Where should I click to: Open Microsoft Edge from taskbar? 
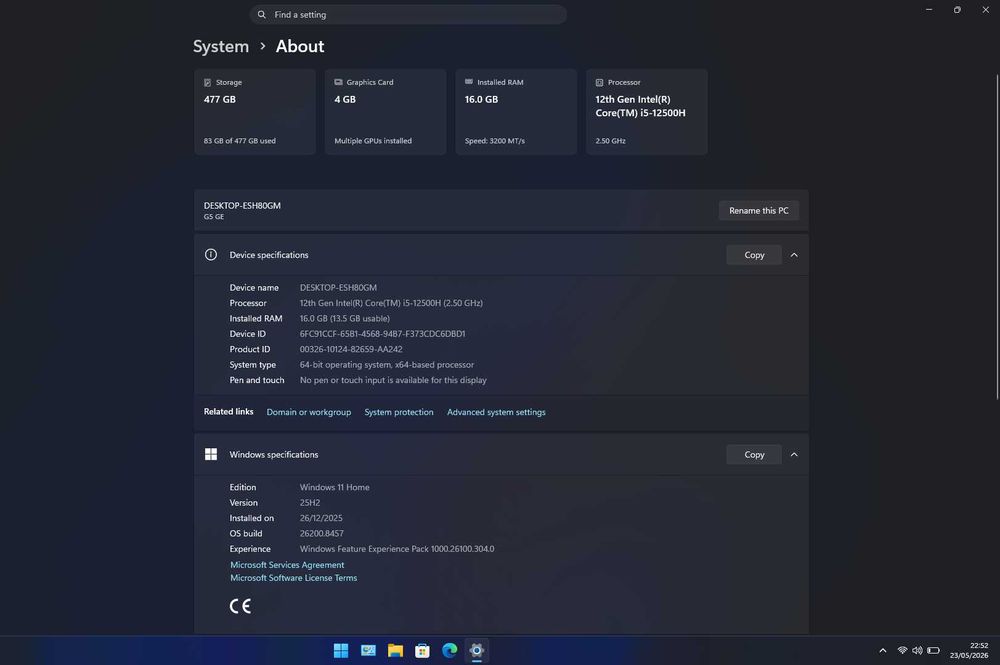click(x=450, y=650)
